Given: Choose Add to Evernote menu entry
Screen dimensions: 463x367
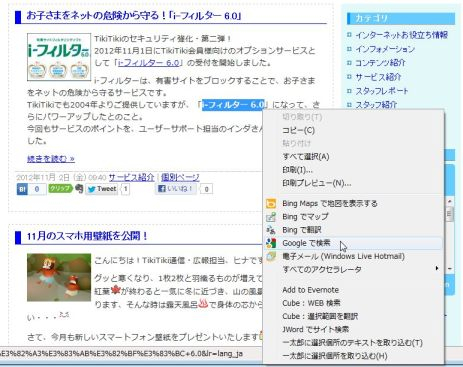Looking at the screenshot, I should (x=310, y=290).
